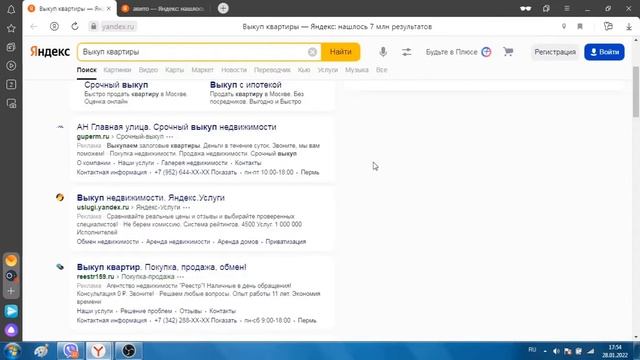The image size is (640, 360).
Task: Open screenshot tool icon in sidebar
Action: click(11, 104)
